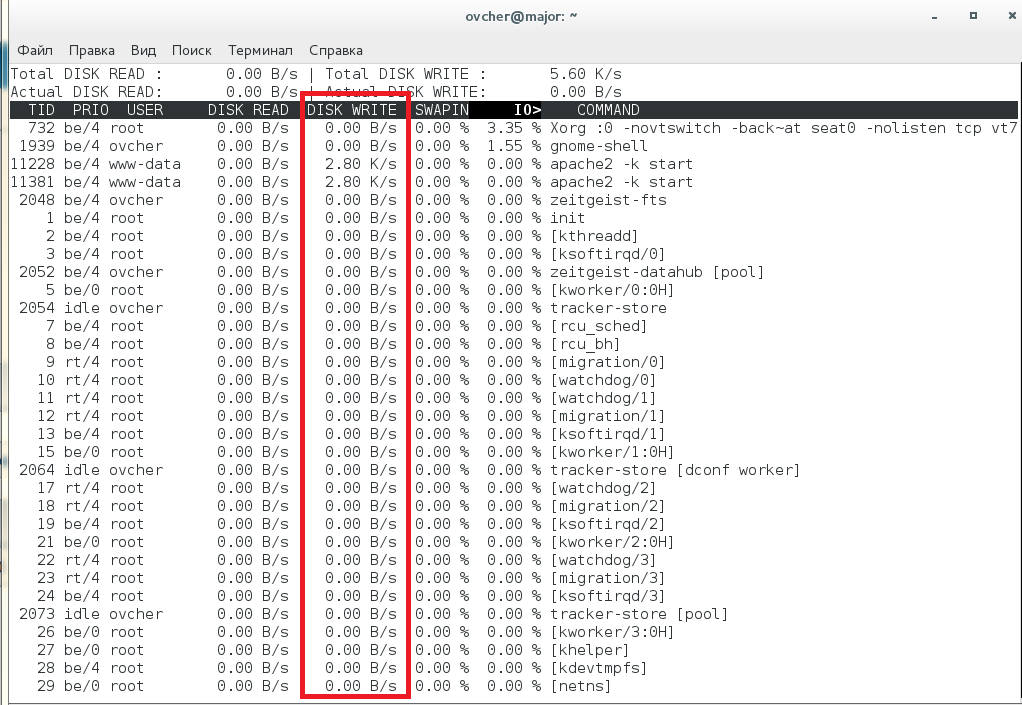The image size is (1022, 705).
Task: Open the Поиск menu
Action: (192, 50)
